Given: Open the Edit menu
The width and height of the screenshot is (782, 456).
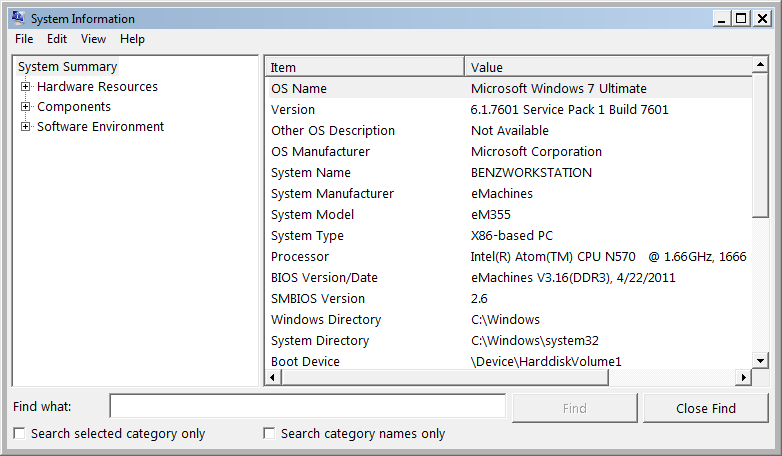Looking at the screenshot, I should pyautogui.click(x=57, y=39).
